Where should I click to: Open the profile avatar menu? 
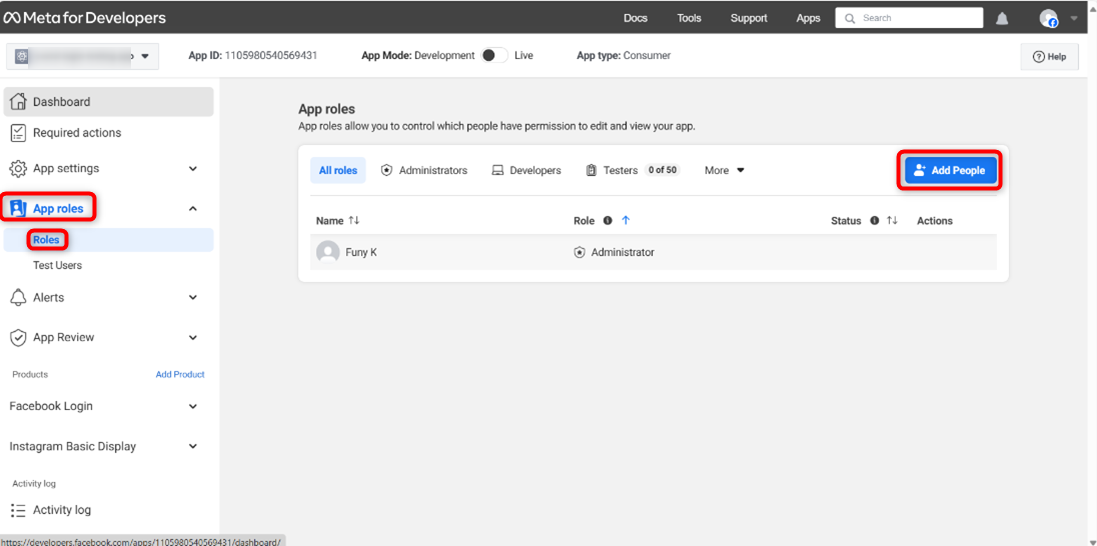tap(1048, 18)
